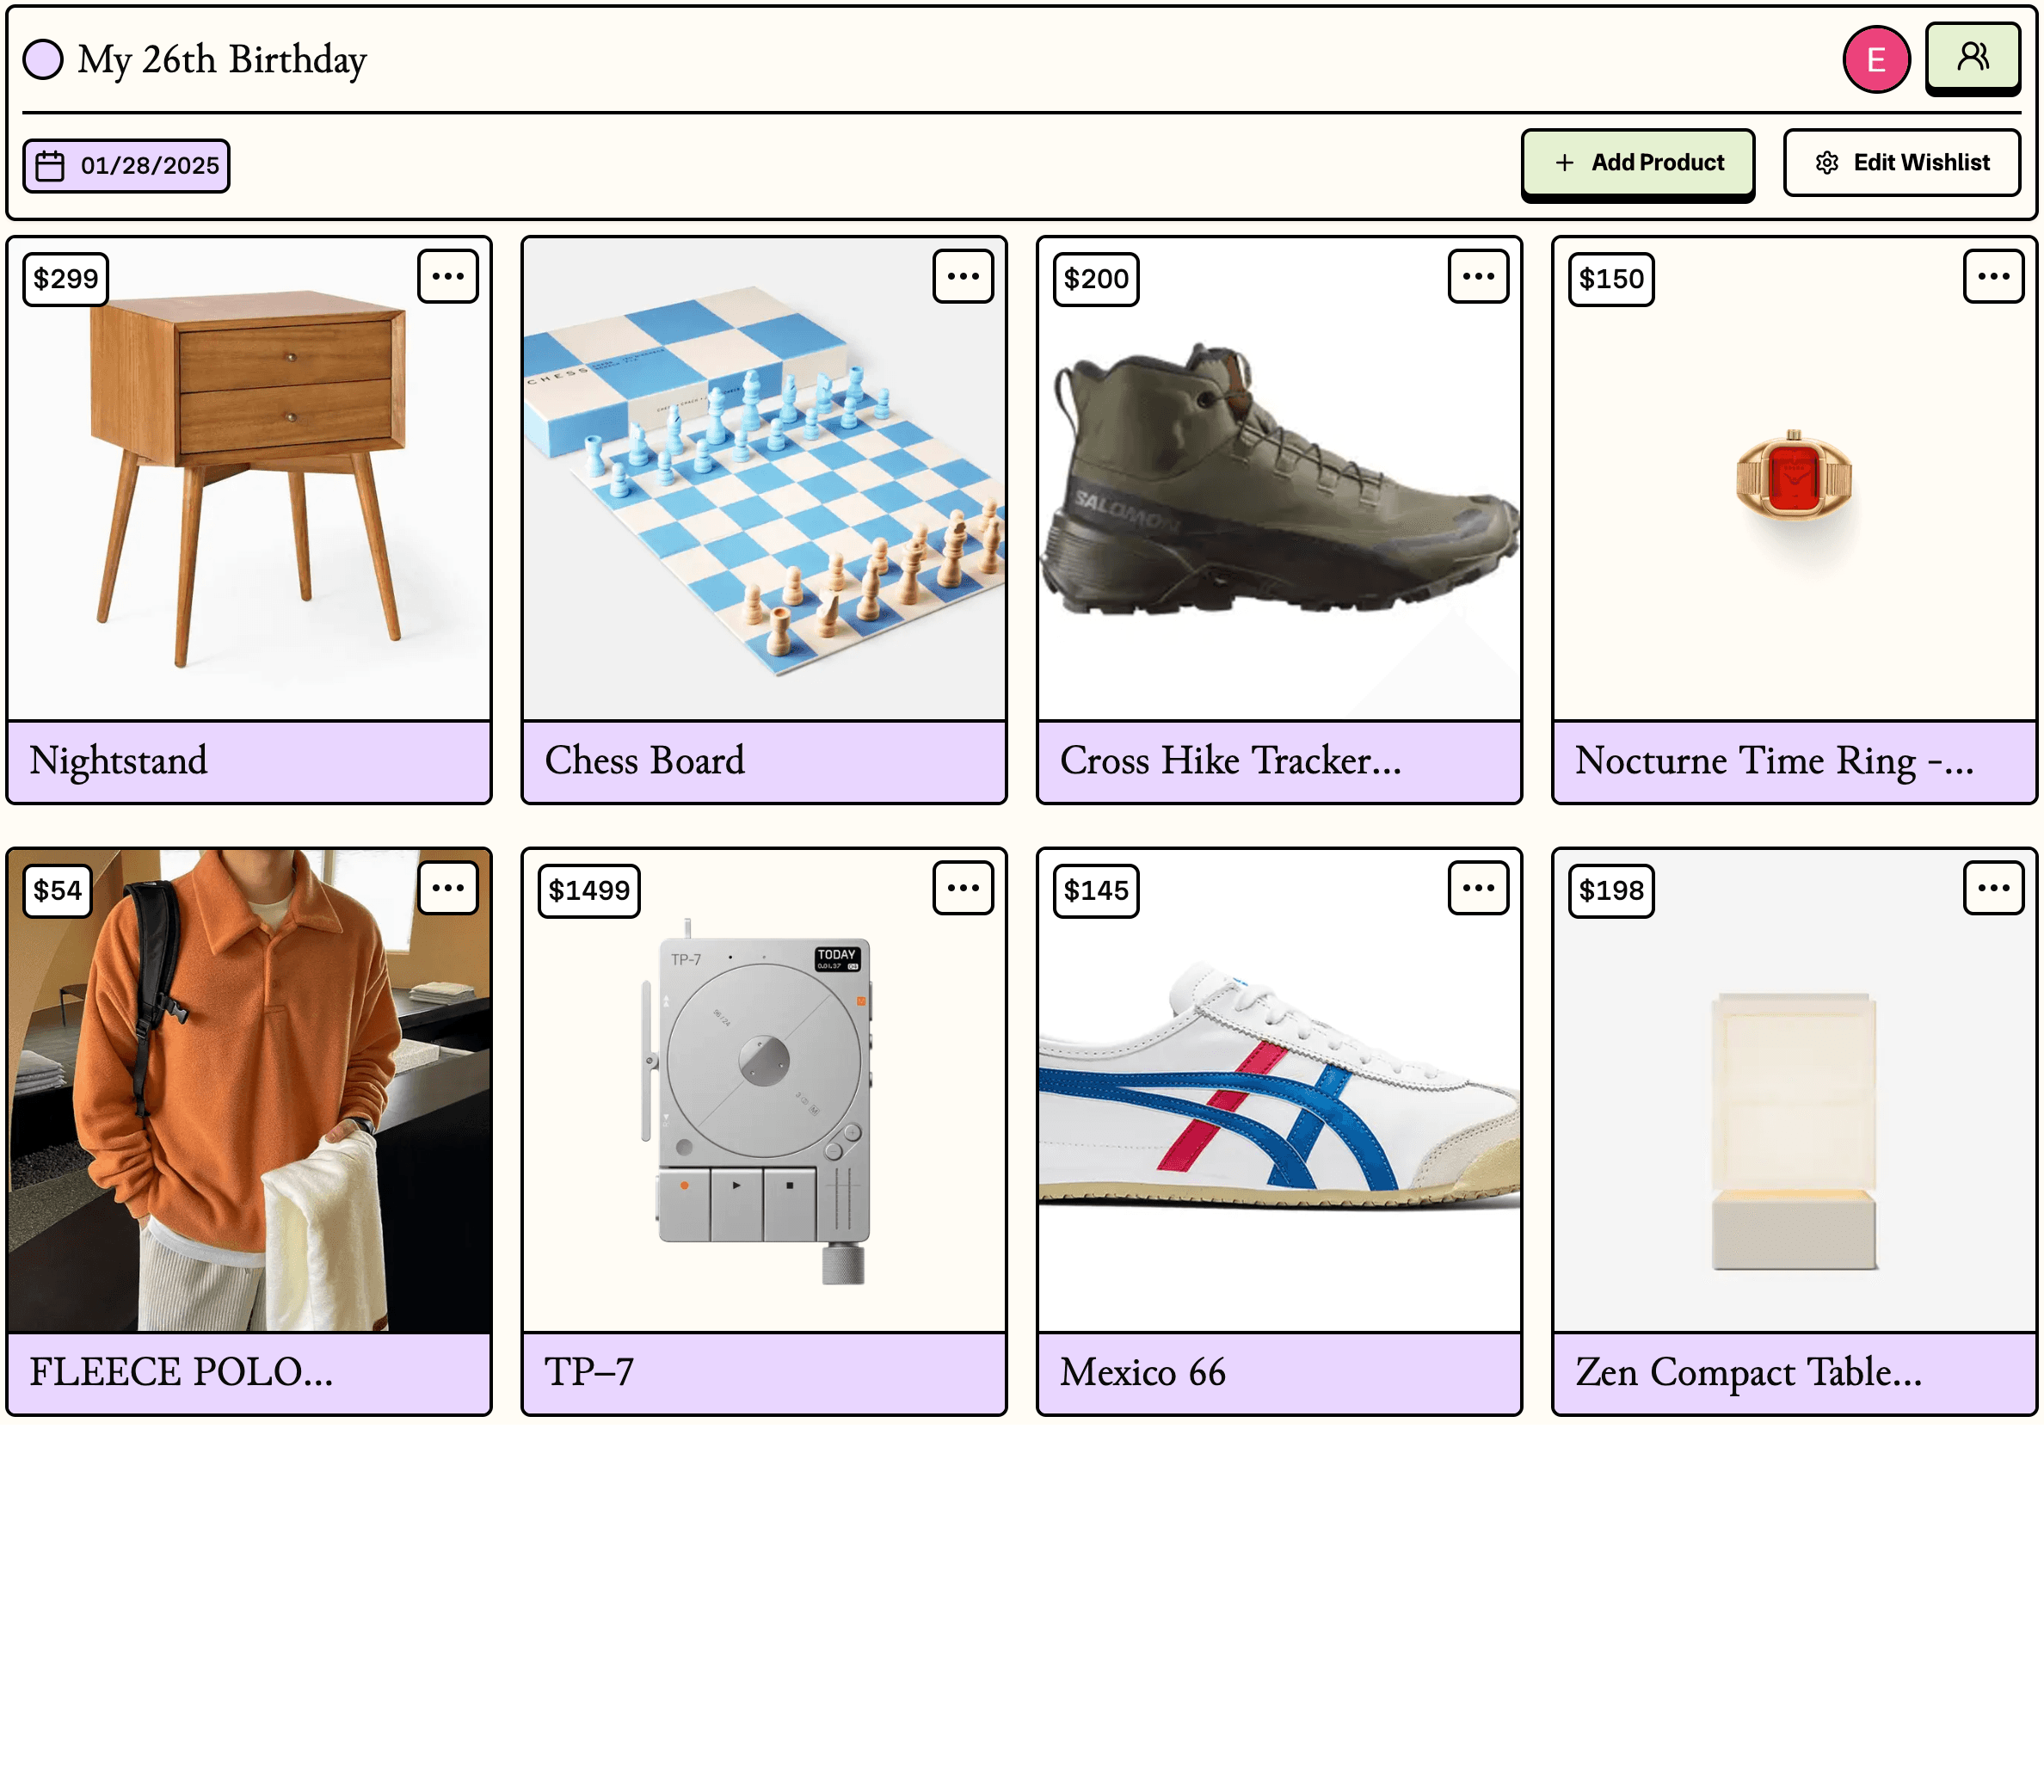Click the plus icon on Add Product

1564,161
